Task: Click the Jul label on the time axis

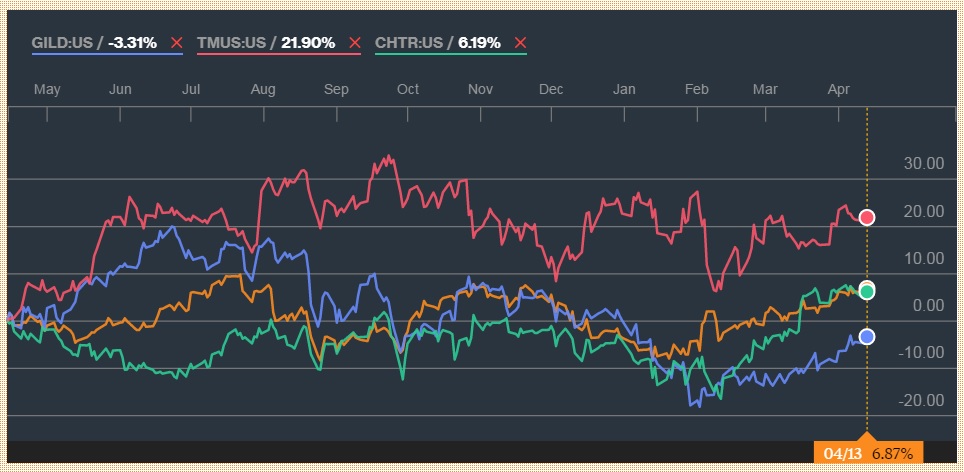Action: [x=190, y=89]
